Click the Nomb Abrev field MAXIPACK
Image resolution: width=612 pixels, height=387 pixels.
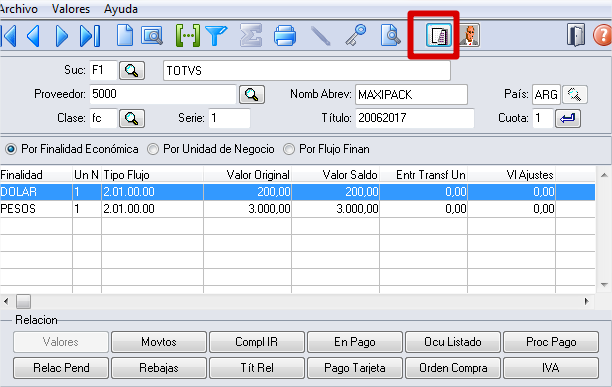pos(411,94)
